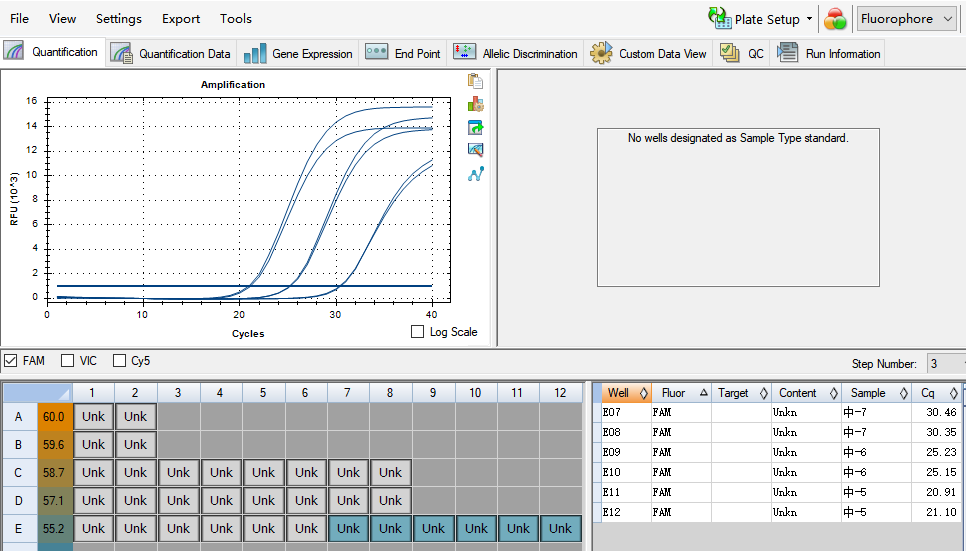The height and width of the screenshot is (551, 966).
Task: Select highlighted well E12 on plate
Action: [561, 529]
